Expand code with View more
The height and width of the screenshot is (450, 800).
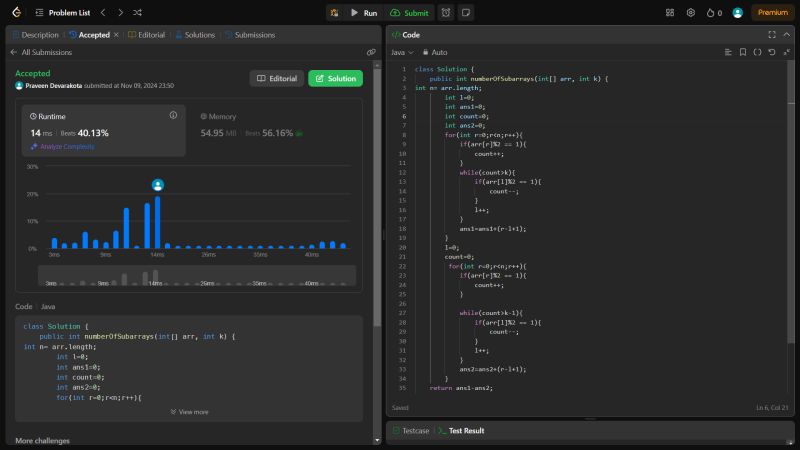click(x=190, y=411)
